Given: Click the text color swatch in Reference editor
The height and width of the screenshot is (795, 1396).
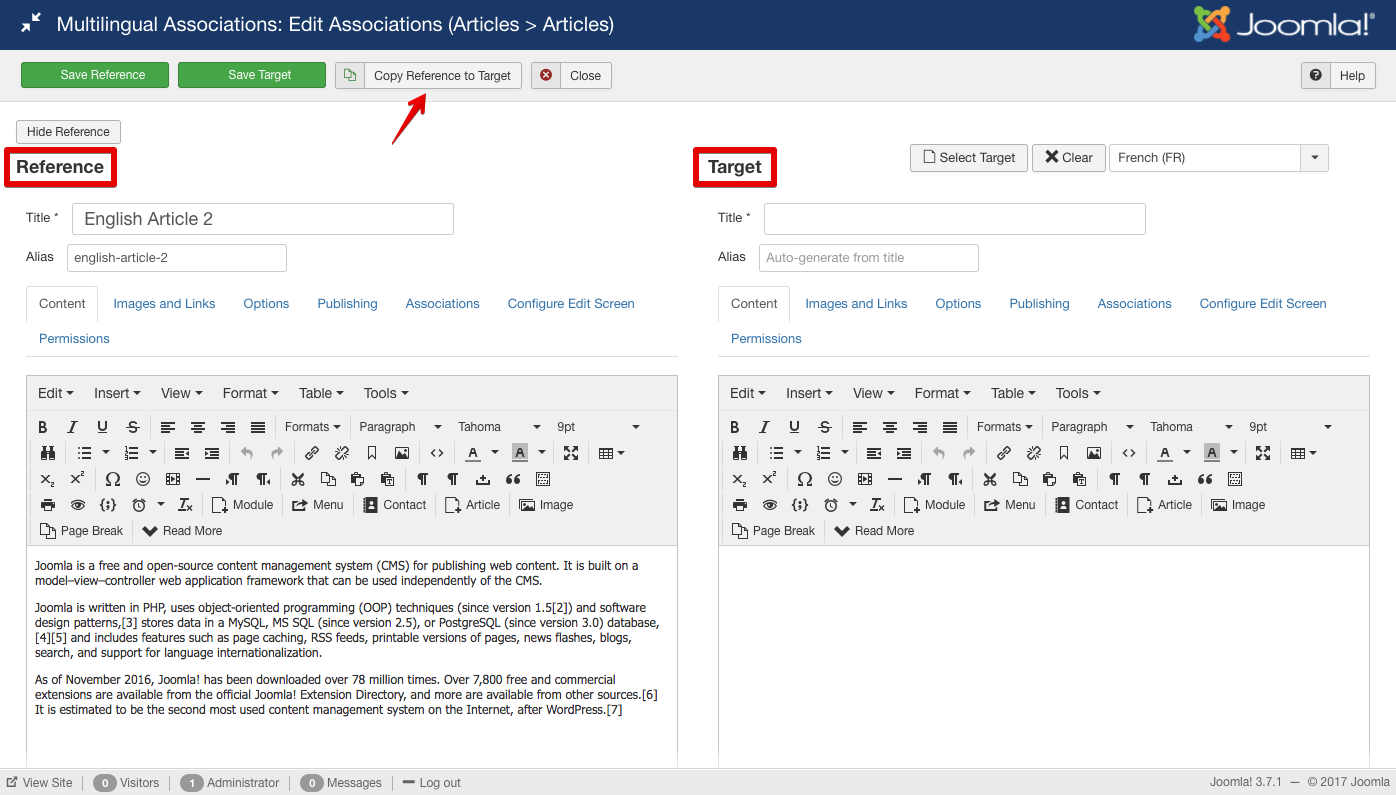Looking at the screenshot, I should click(x=472, y=453).
